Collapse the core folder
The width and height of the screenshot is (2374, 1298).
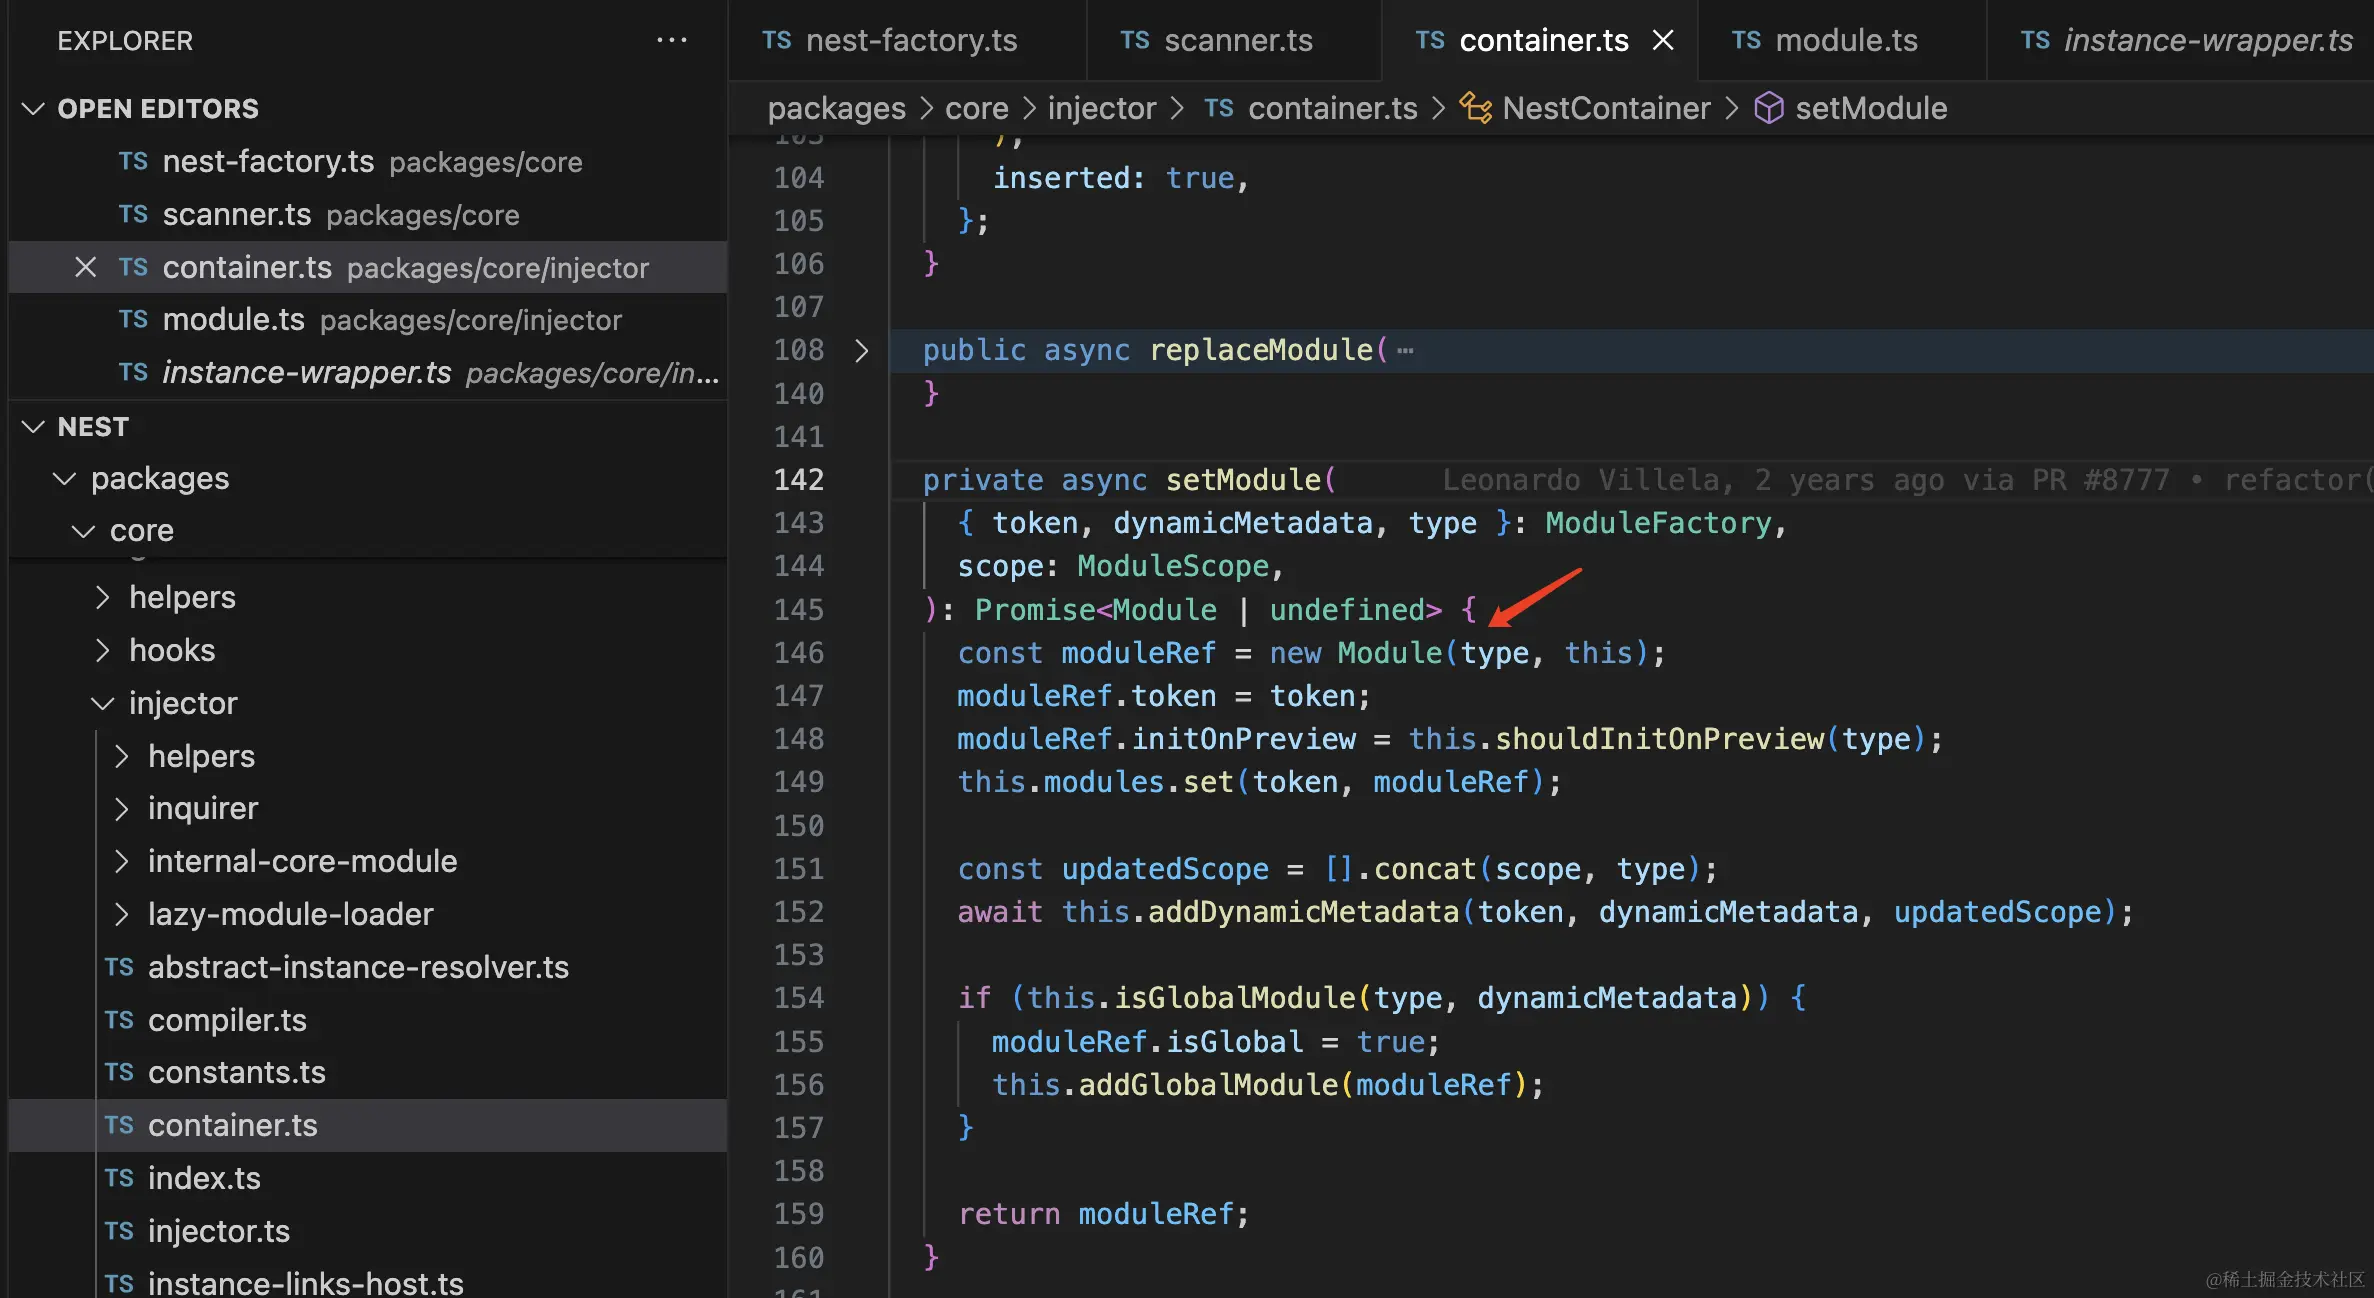(84, 531)
